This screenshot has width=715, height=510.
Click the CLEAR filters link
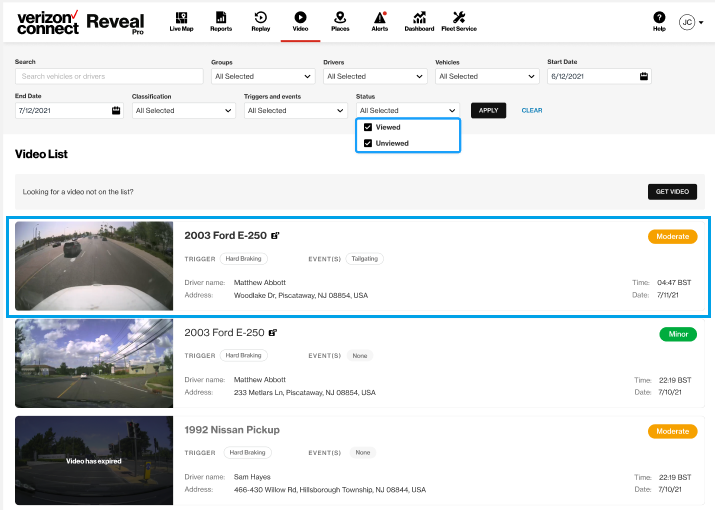[x=532, y=111]
